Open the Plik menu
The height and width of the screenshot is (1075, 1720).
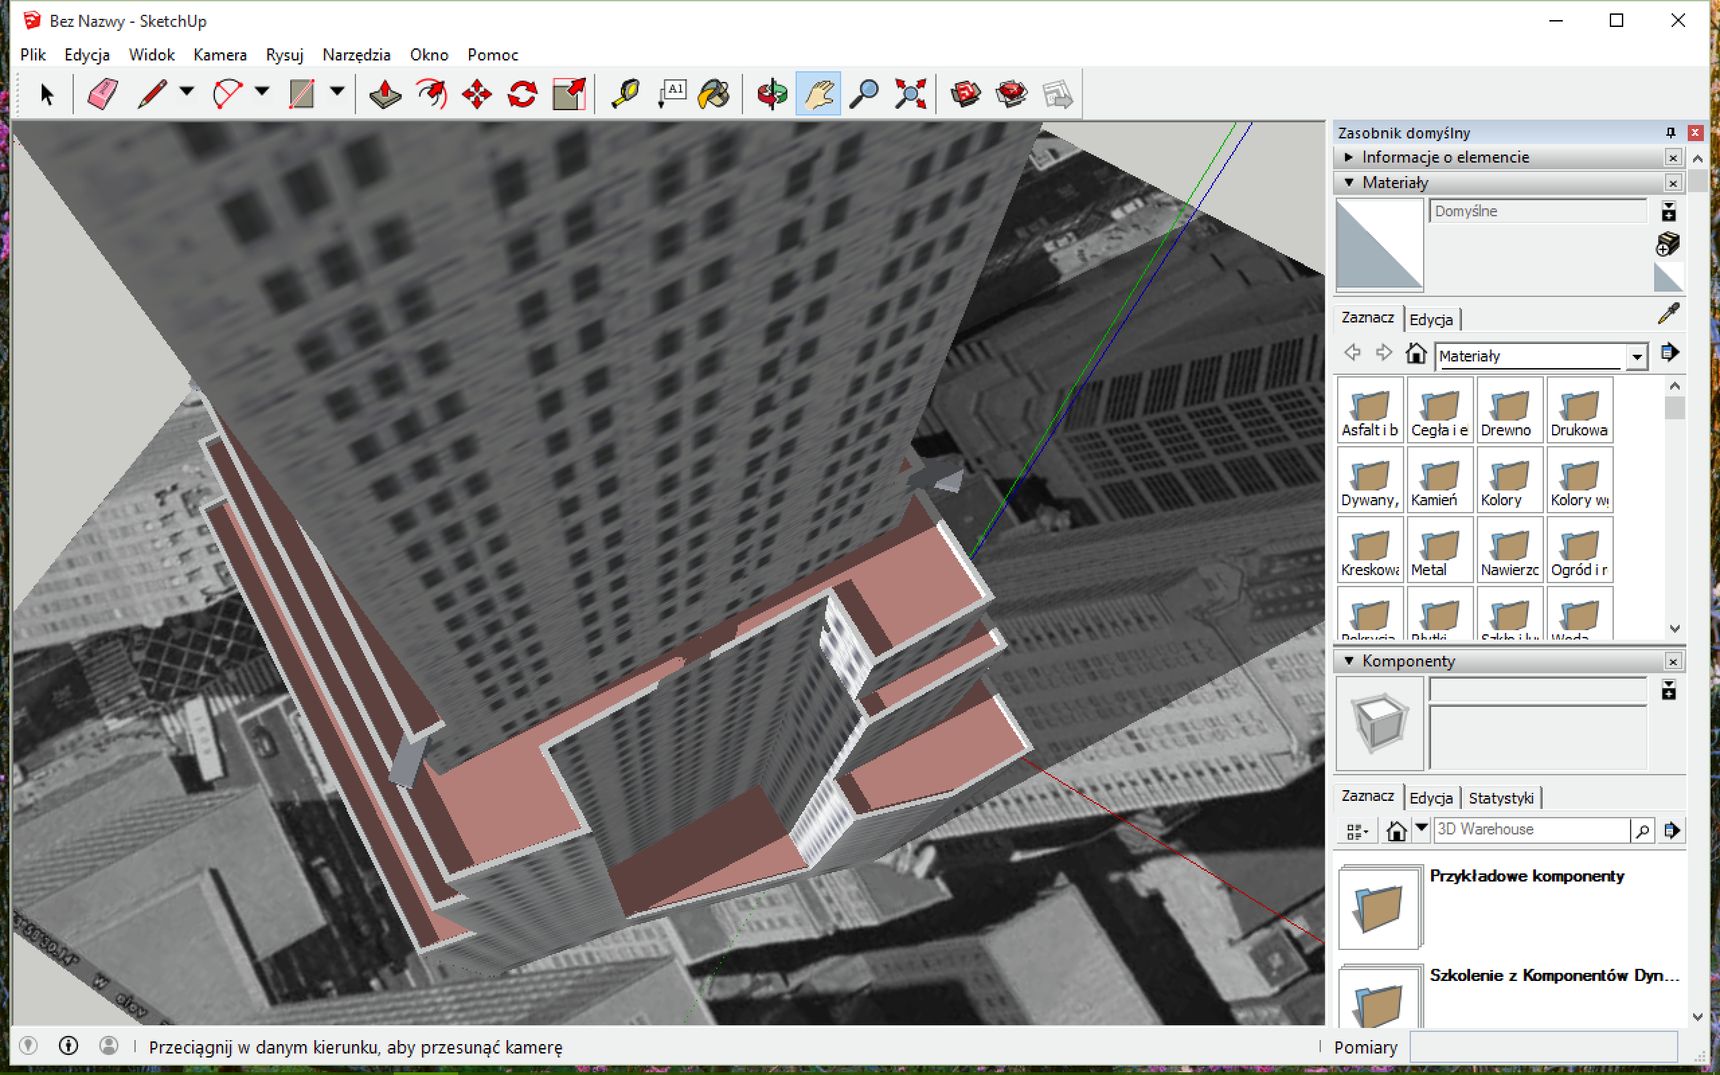pyautogui.click(x=33, y=55)
